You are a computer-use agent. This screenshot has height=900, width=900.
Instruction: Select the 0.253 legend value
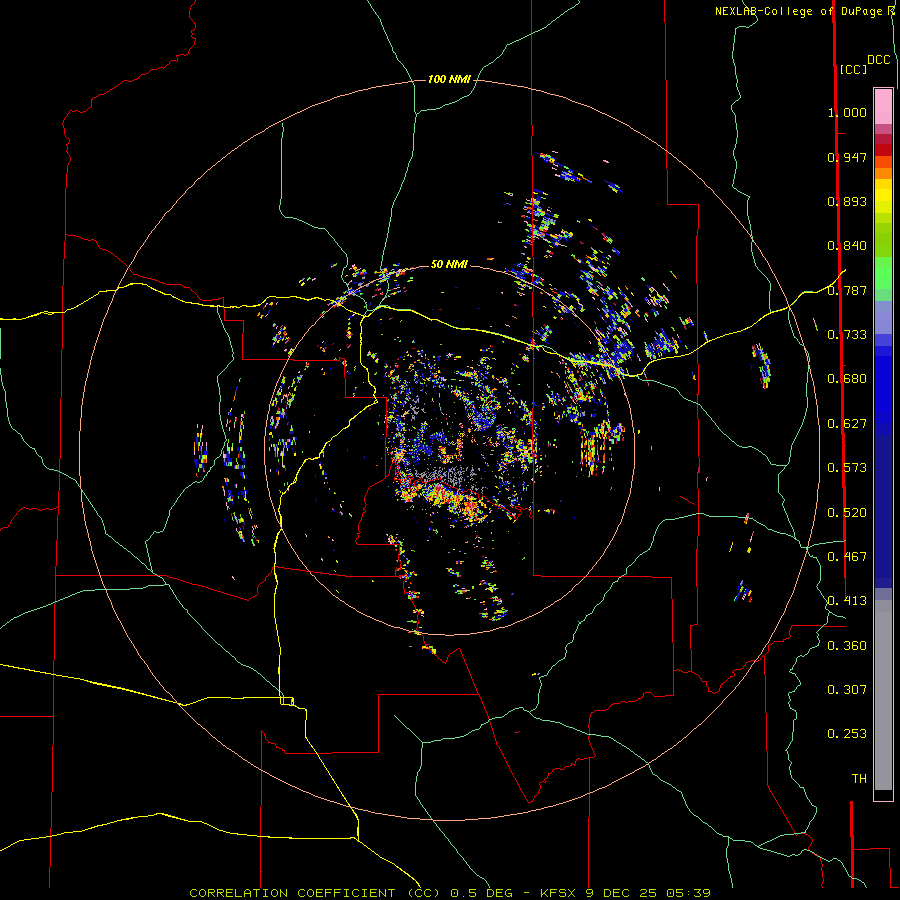click(x=847, y=734)
